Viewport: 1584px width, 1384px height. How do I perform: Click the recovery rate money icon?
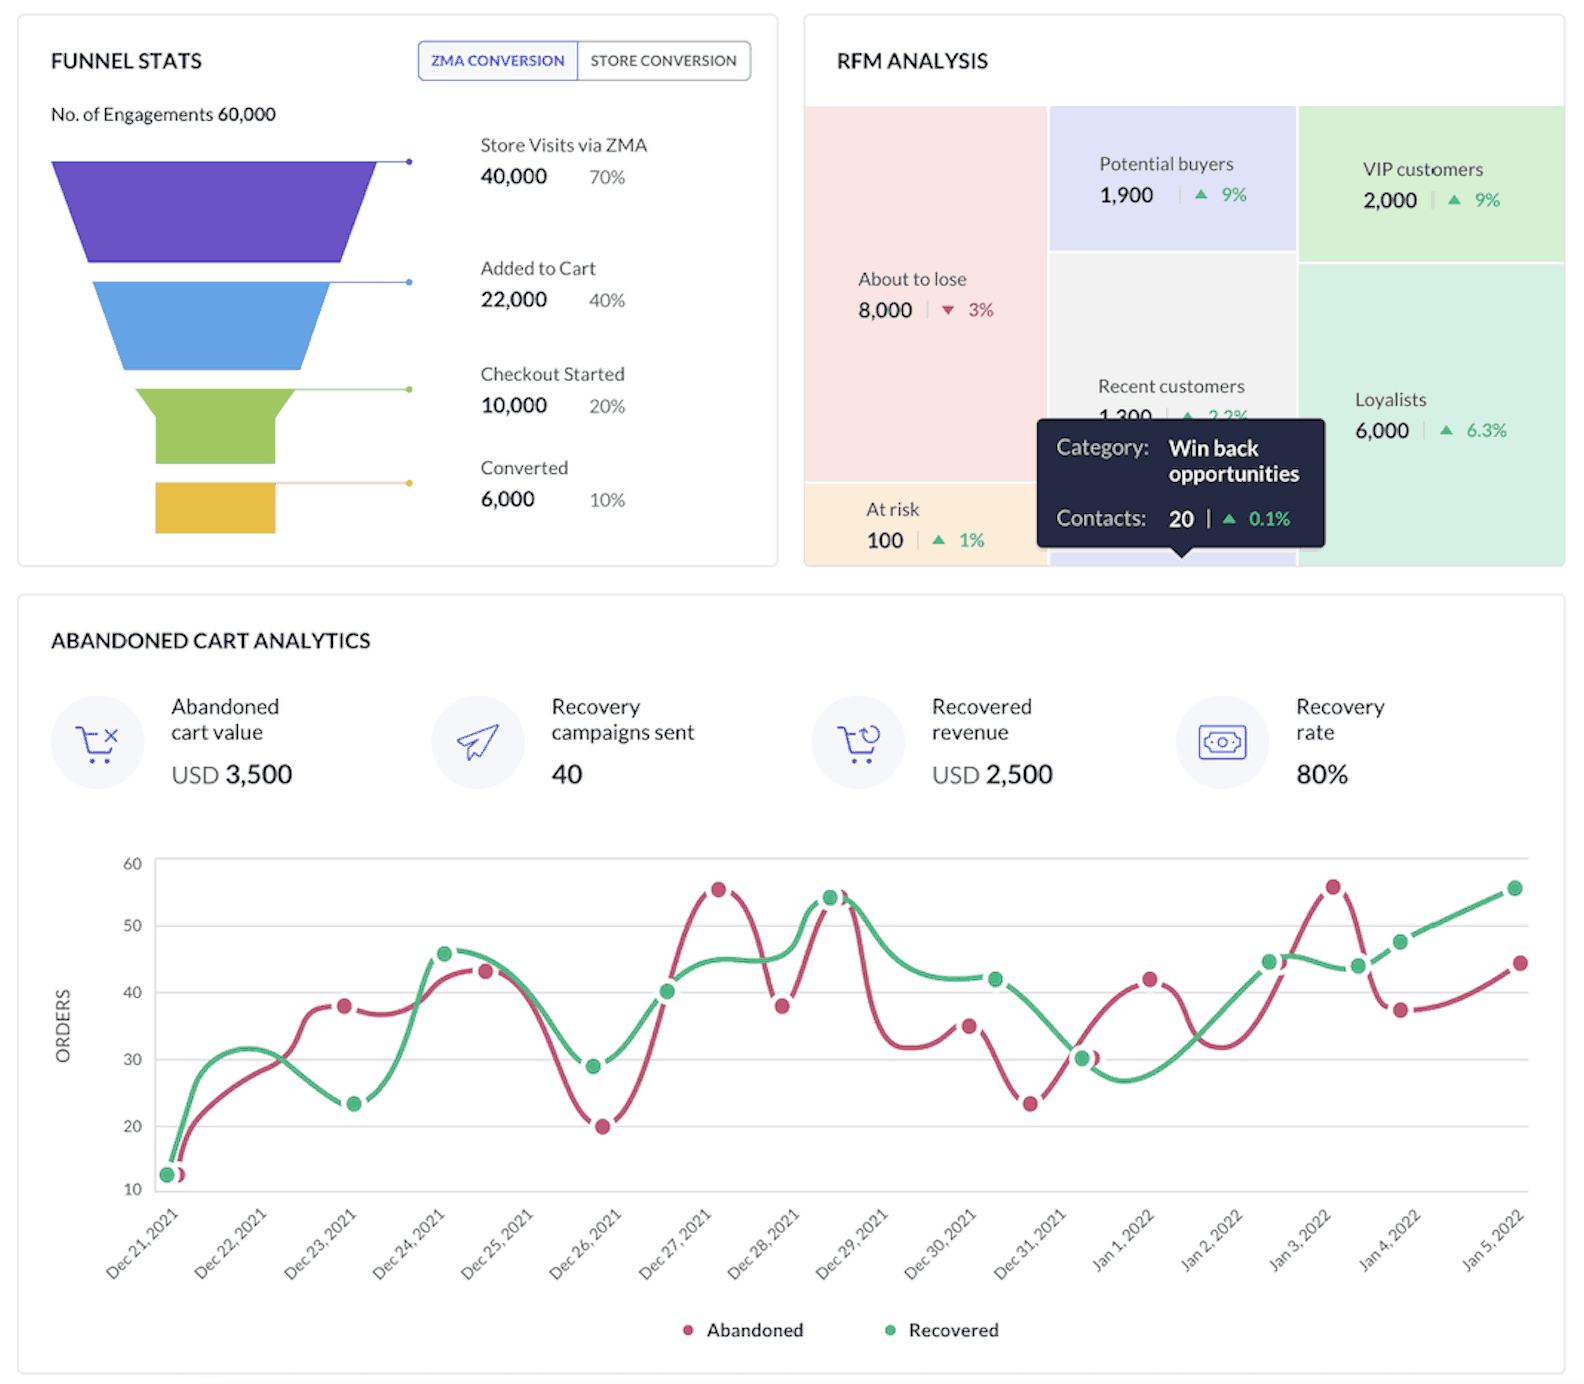[x=1222, y=742]
